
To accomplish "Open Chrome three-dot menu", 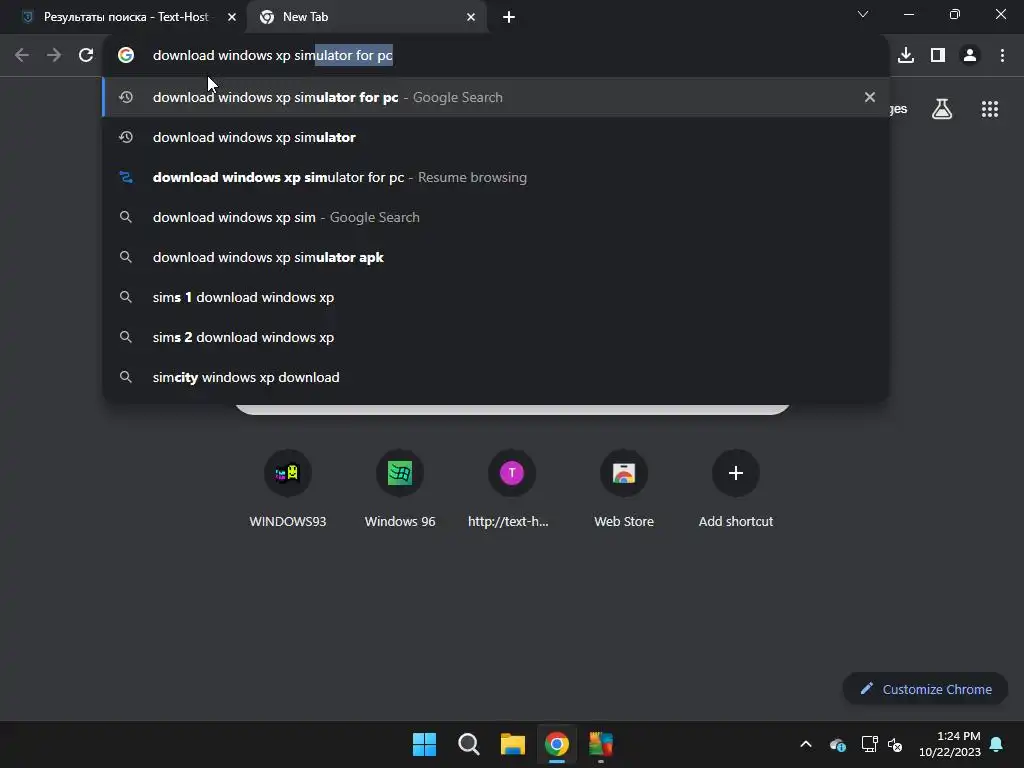I will [x=1002, y=56].
